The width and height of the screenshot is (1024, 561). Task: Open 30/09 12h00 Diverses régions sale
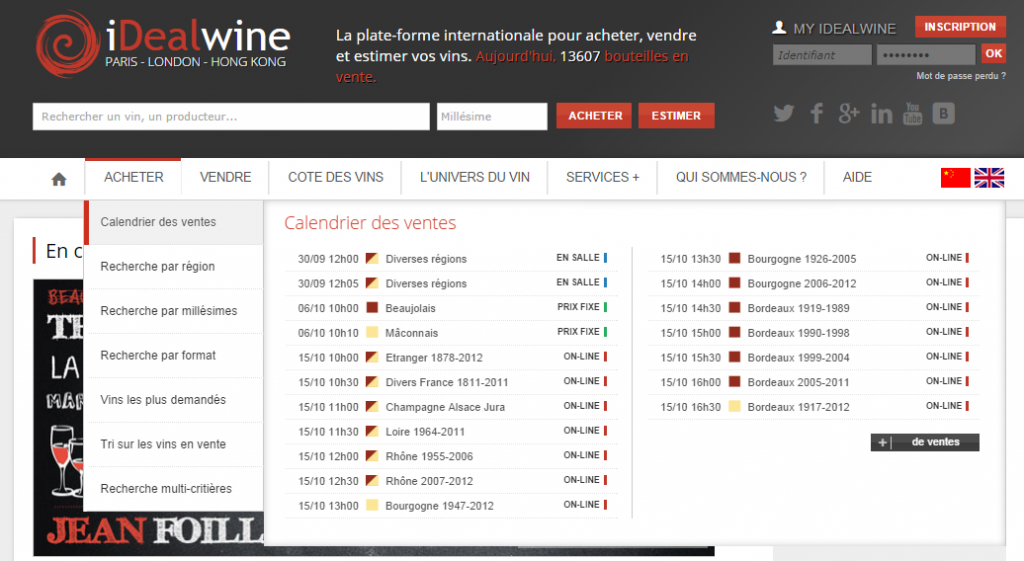pos(452,259)
